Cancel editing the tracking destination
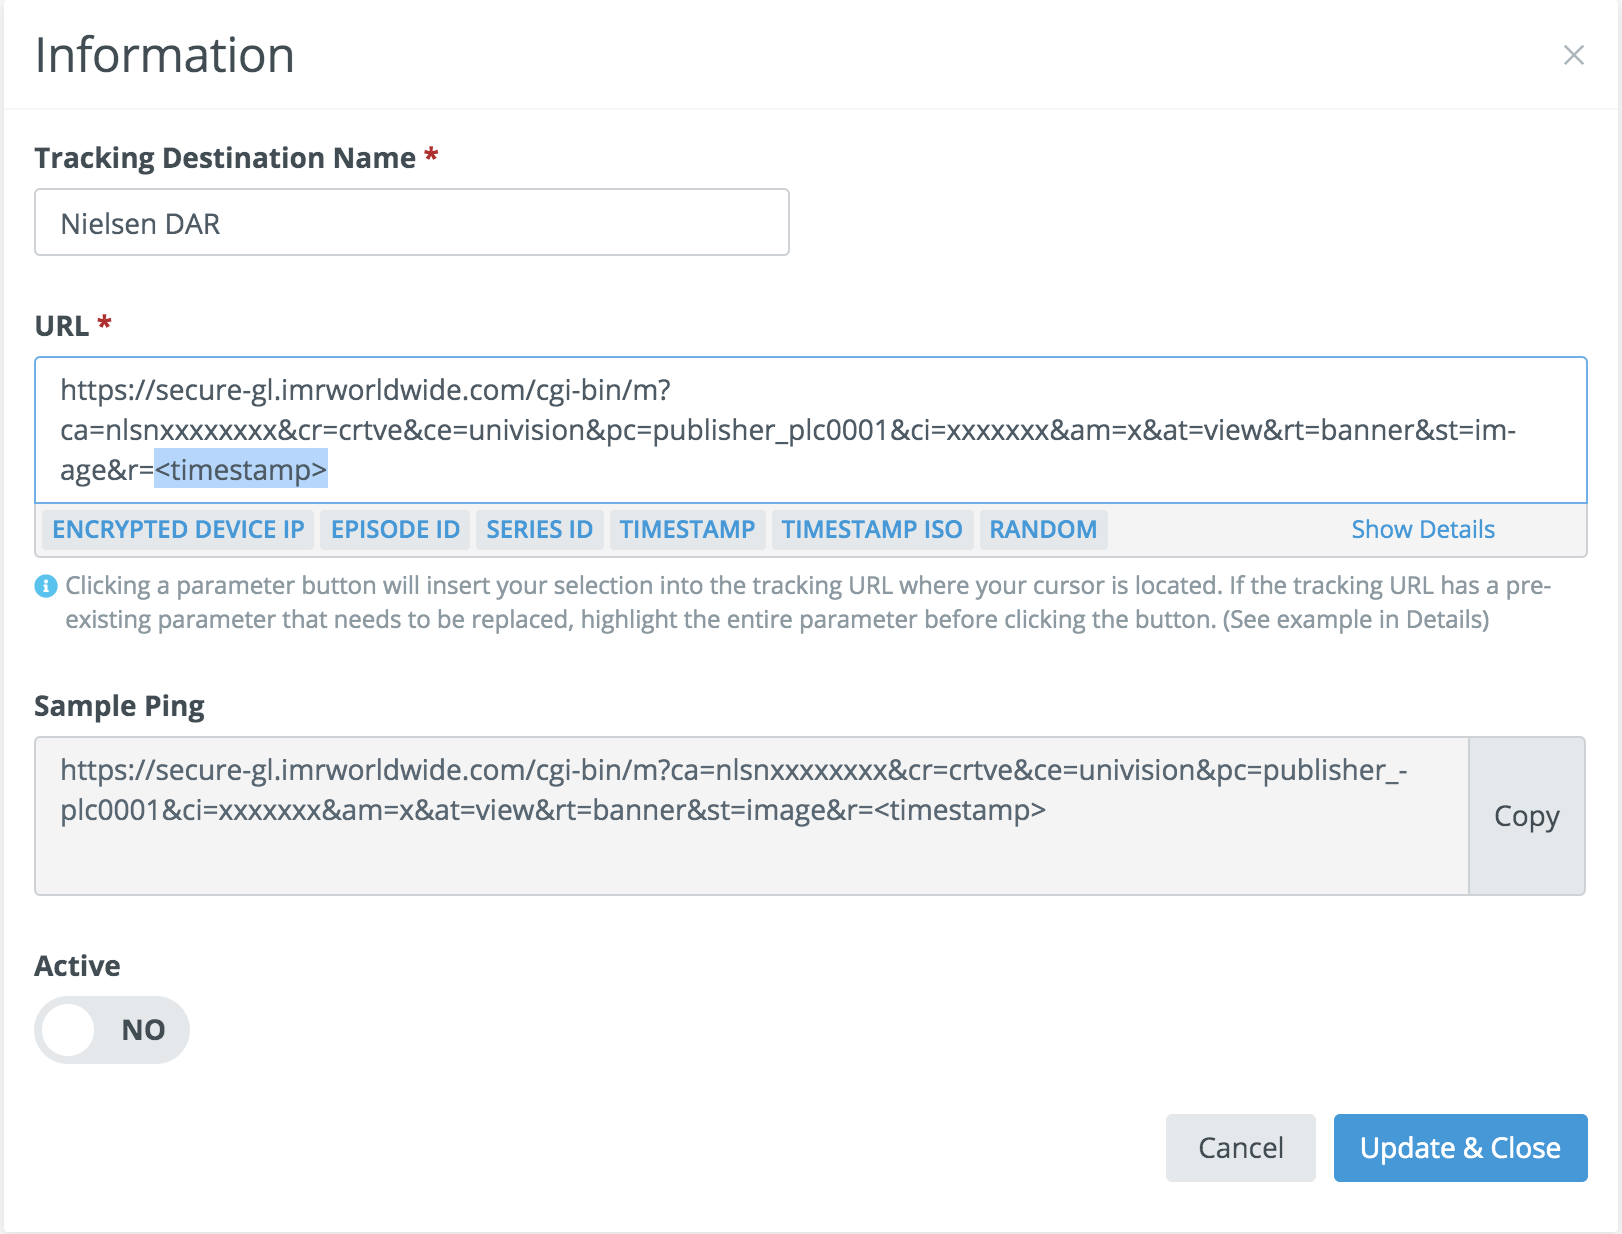1622x1234 pixels. [1240, 1147]
